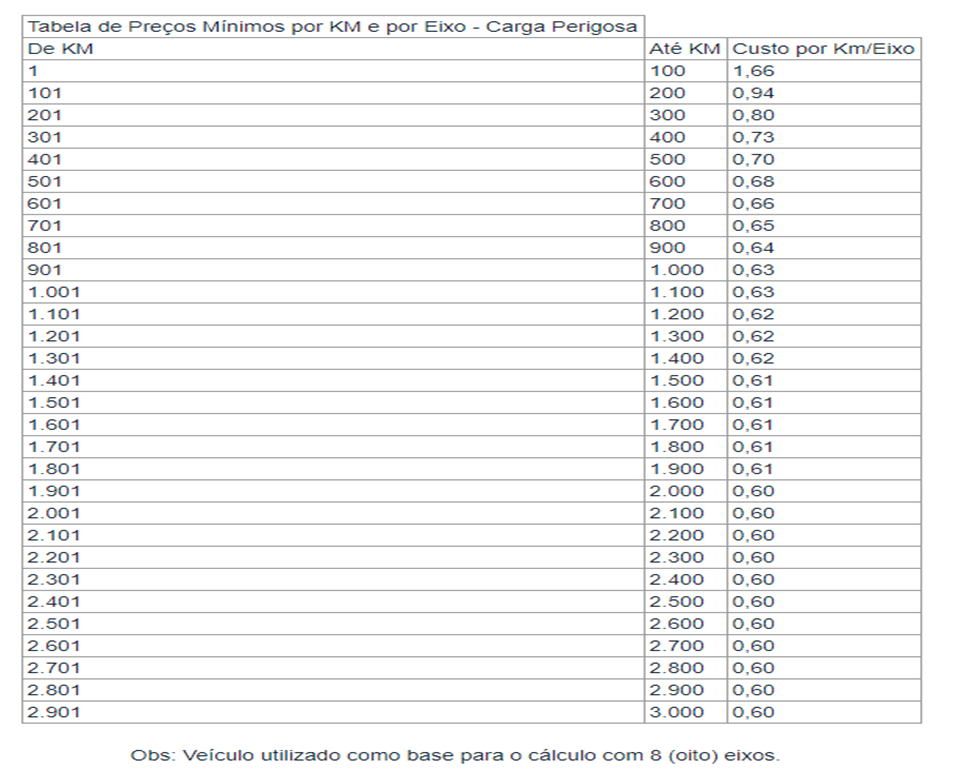Click the De KM cell '2.501'
Viewport: 953px width, 770px height.
click(x=333, y=624)
